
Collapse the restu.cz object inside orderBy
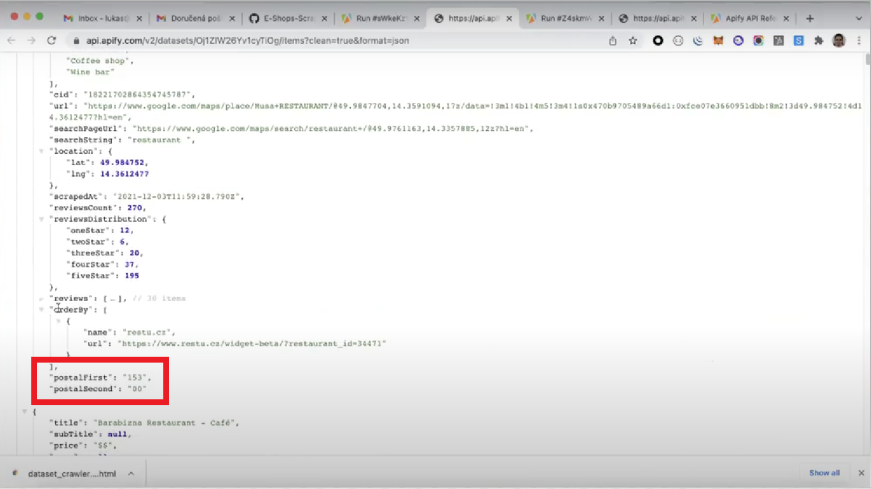[58, 321]
